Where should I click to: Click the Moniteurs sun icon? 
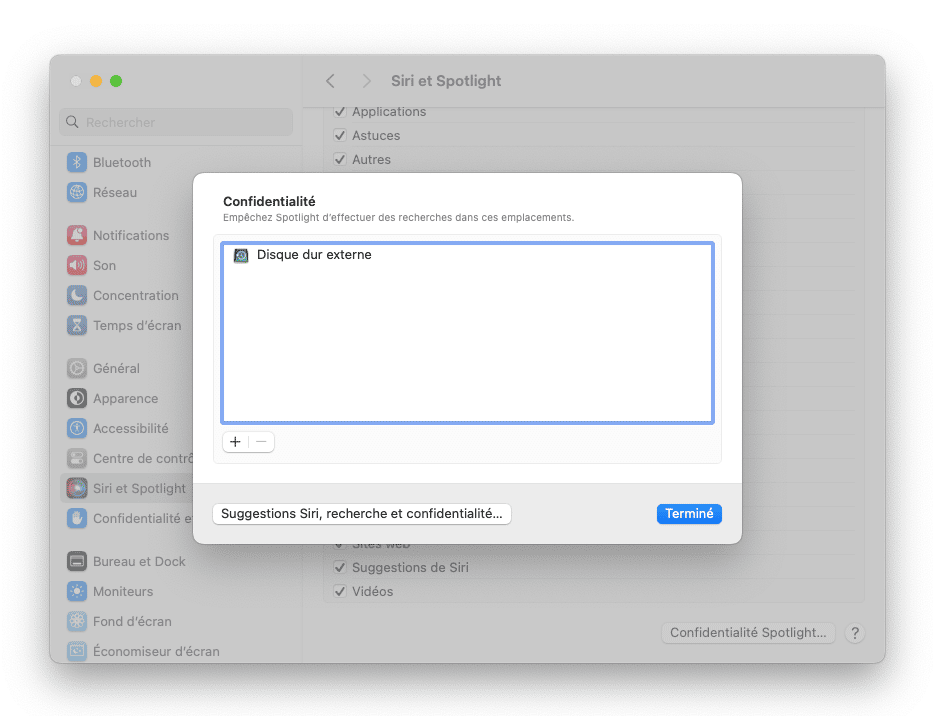77,591
